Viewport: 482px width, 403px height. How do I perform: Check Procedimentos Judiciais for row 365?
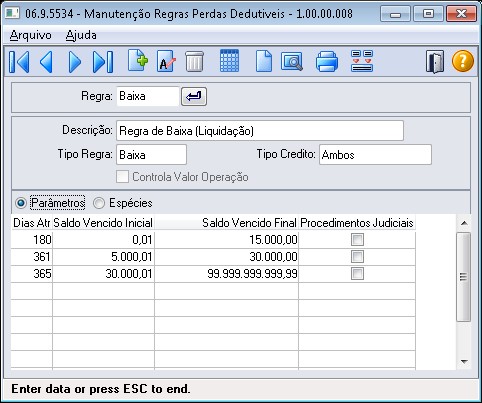pos(357,274)
